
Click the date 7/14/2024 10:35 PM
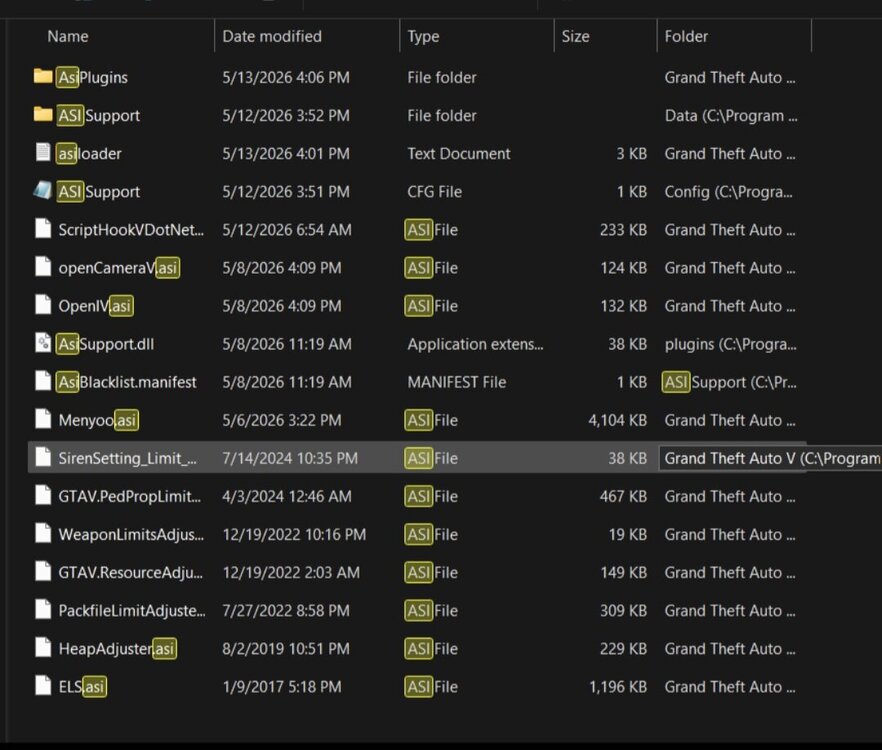(x=290, y=458)
